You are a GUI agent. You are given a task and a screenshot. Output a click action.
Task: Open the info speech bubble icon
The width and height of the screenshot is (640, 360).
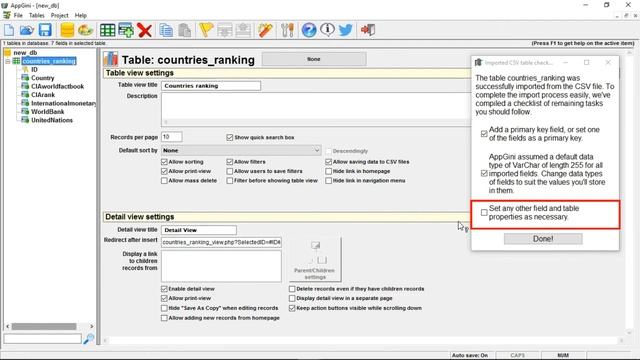coord(327,30)
